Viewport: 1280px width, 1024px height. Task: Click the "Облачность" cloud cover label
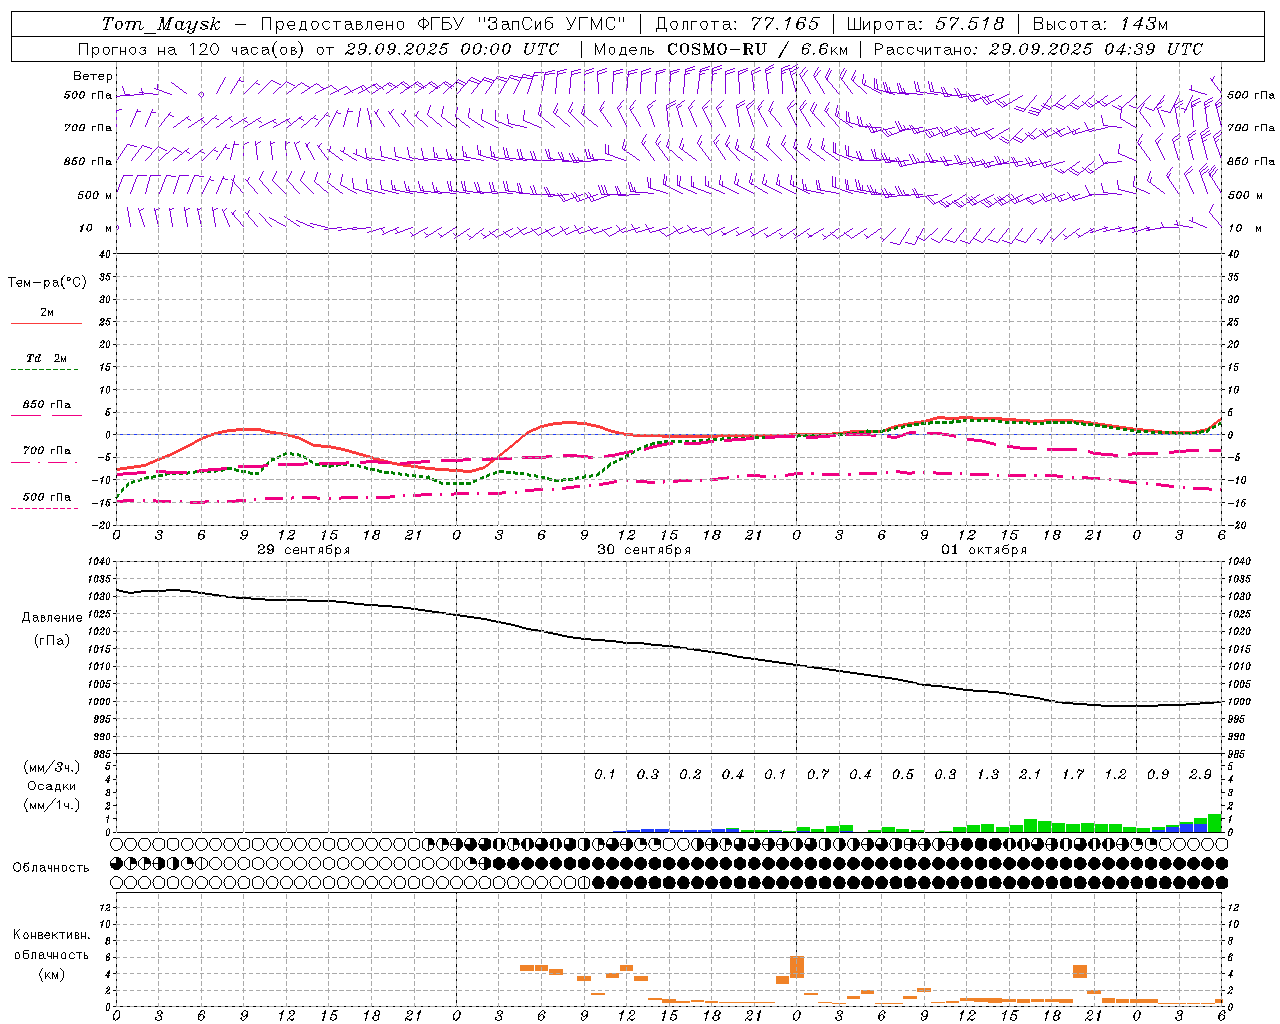pyautogui.click(x=51, y=867)
